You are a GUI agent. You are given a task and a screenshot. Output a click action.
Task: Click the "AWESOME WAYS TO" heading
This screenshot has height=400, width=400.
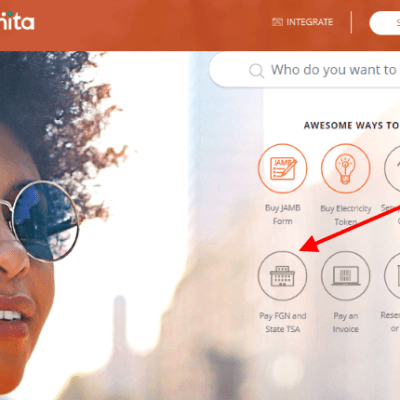point(352,125)
